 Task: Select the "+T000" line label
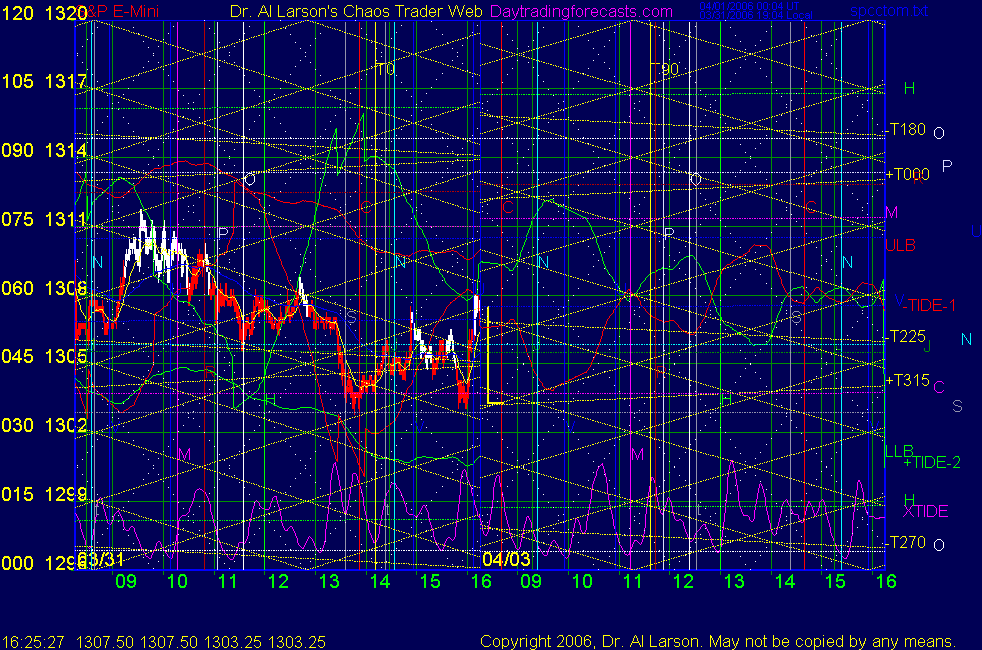tap(907, 174)
